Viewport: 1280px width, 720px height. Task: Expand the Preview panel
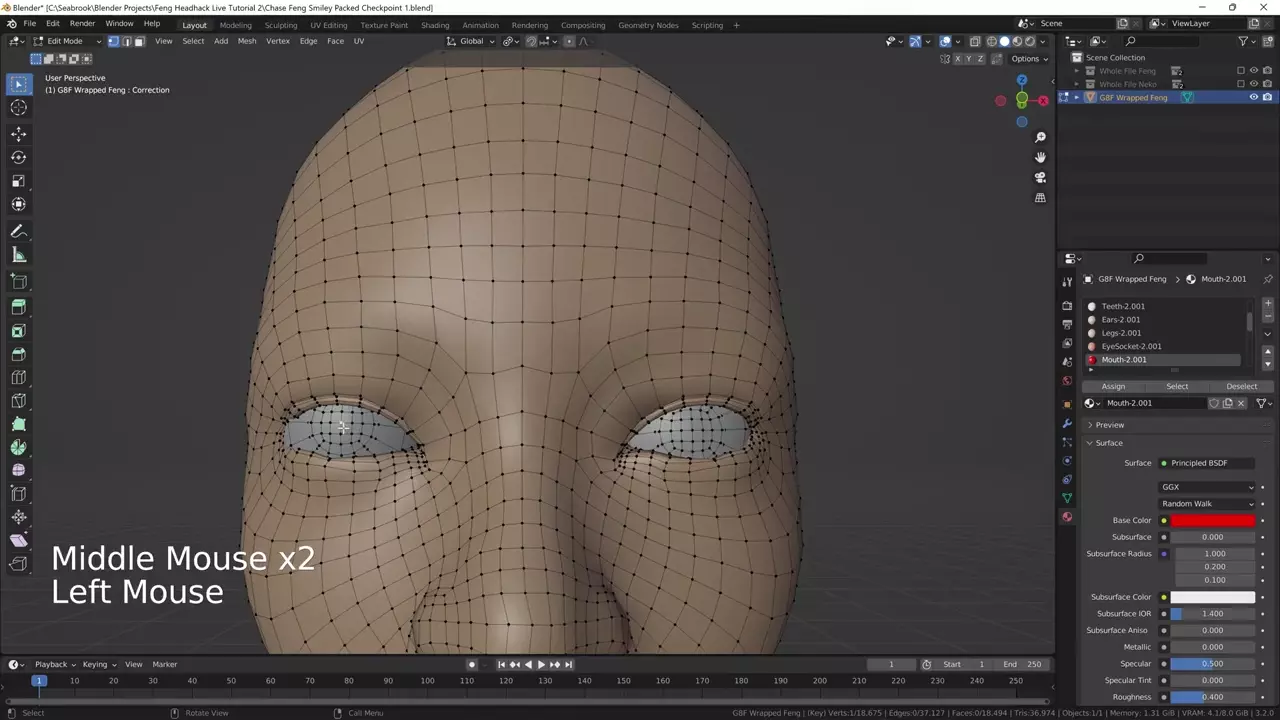coord(1109,425)
